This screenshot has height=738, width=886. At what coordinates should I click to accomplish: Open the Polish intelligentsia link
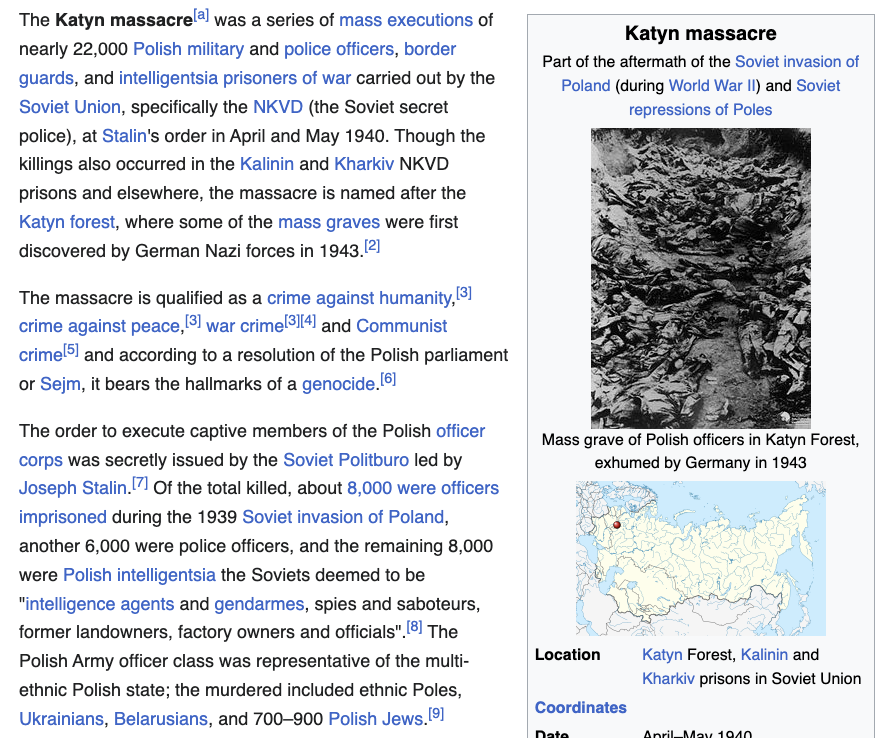click(139, 575)
